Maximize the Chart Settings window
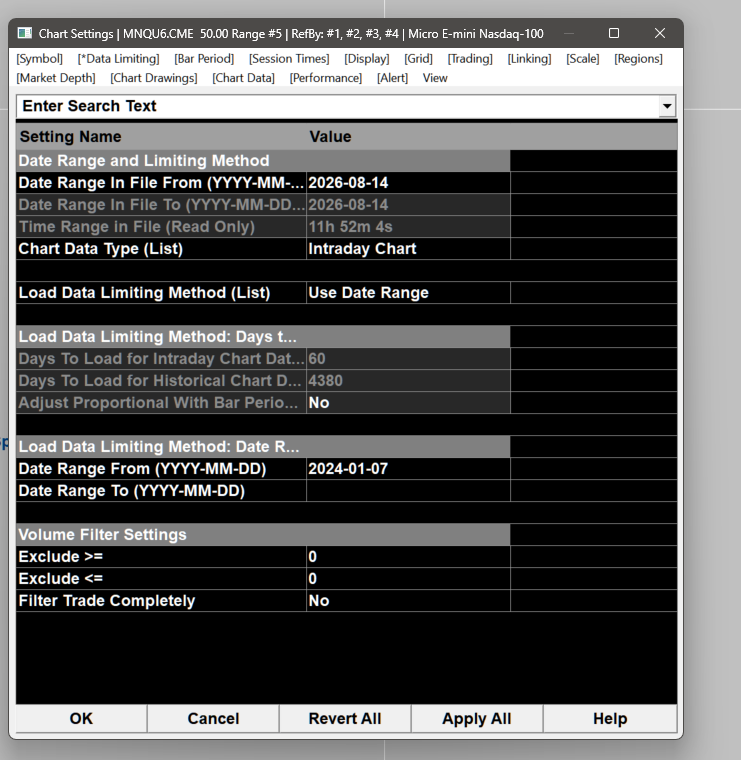This screenshot has width=741, height=760. pos(614,33)
